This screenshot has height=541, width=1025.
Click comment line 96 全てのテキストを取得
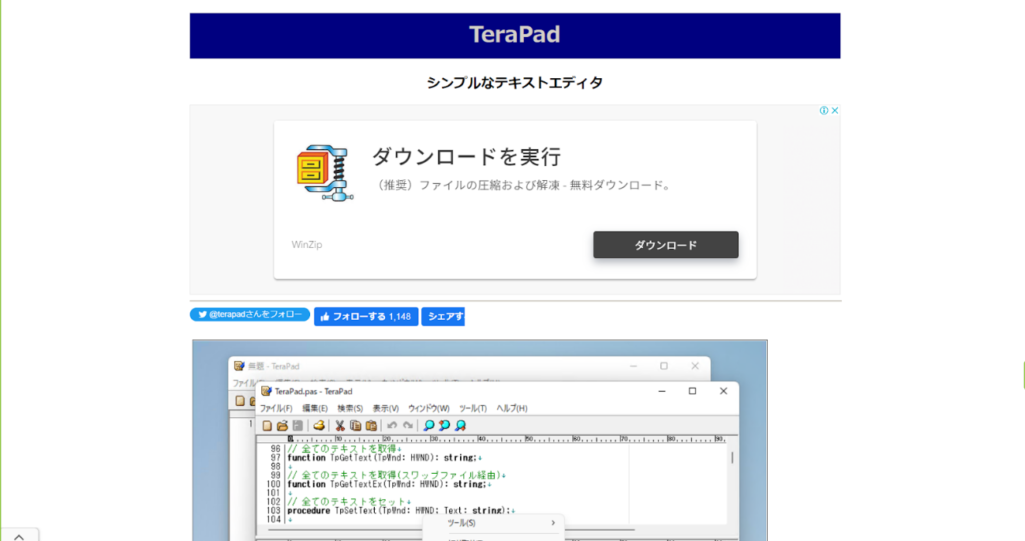click(344, 449)
